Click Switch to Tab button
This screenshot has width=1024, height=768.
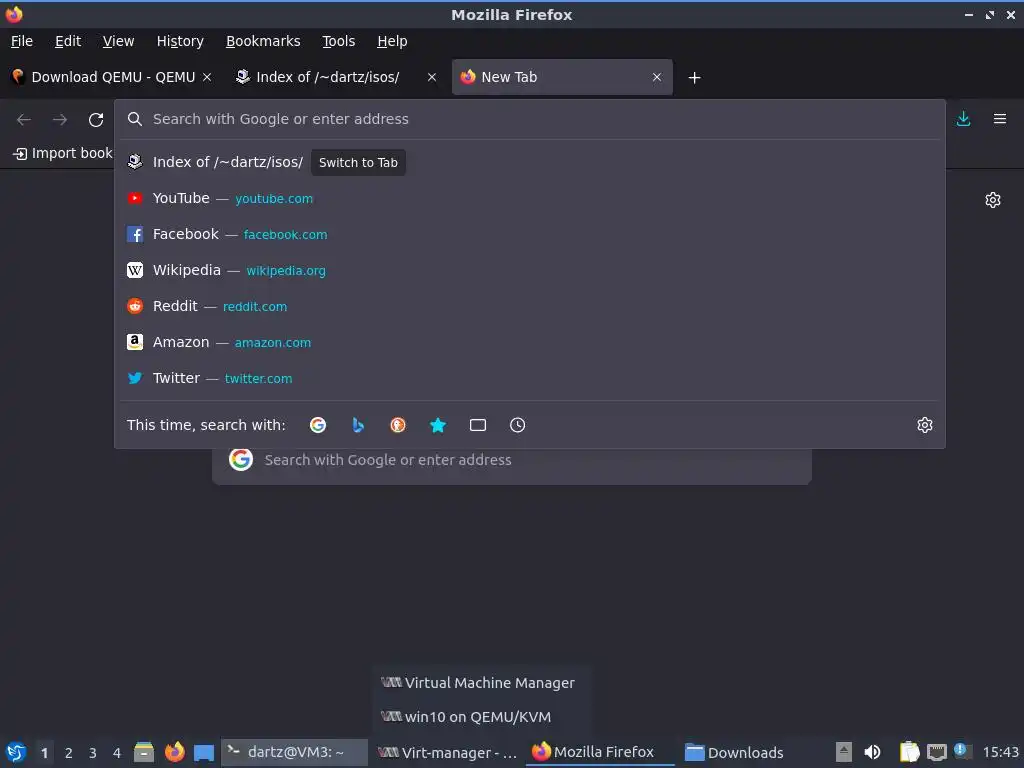358,163
